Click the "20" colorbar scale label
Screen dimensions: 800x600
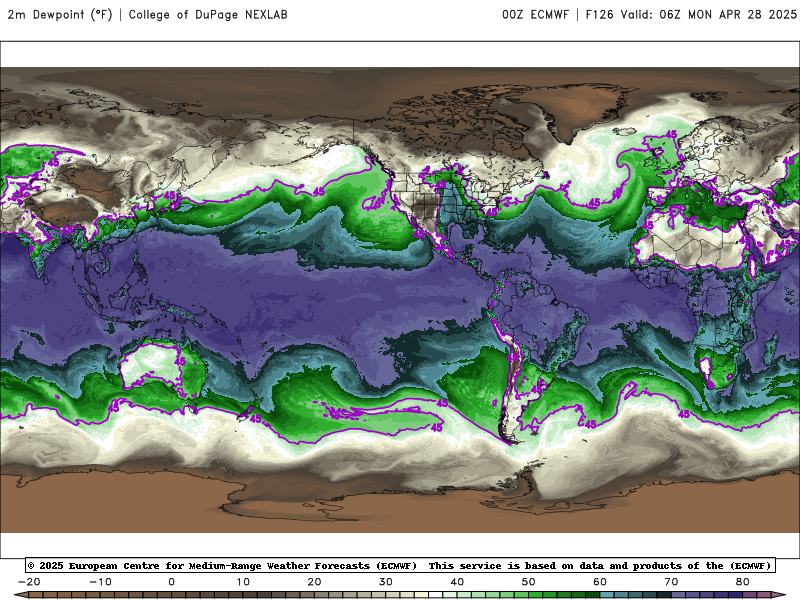(314, 582)
